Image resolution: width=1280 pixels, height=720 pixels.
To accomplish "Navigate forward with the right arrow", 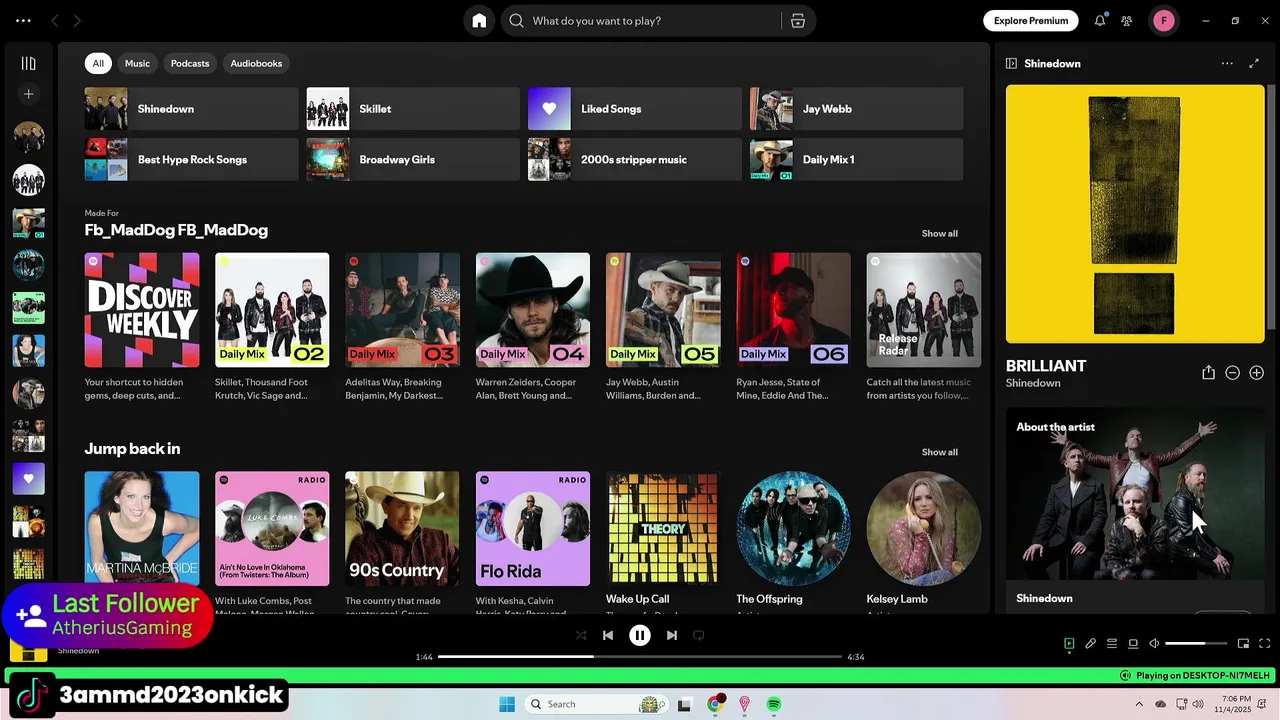I will [77, 20].
